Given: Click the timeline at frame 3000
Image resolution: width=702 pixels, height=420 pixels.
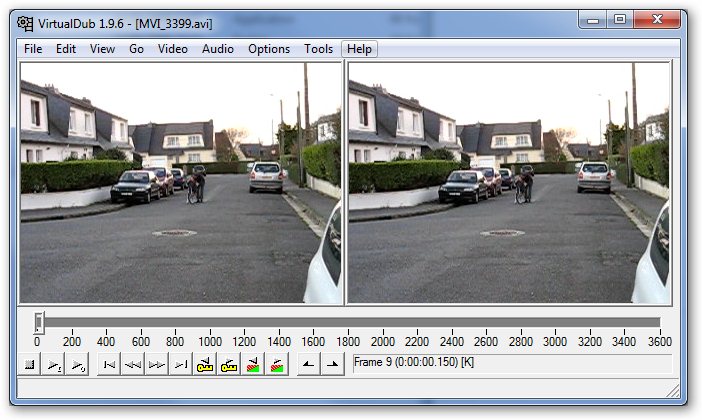Looking at the screenshot, I should (x=555, y=322).
